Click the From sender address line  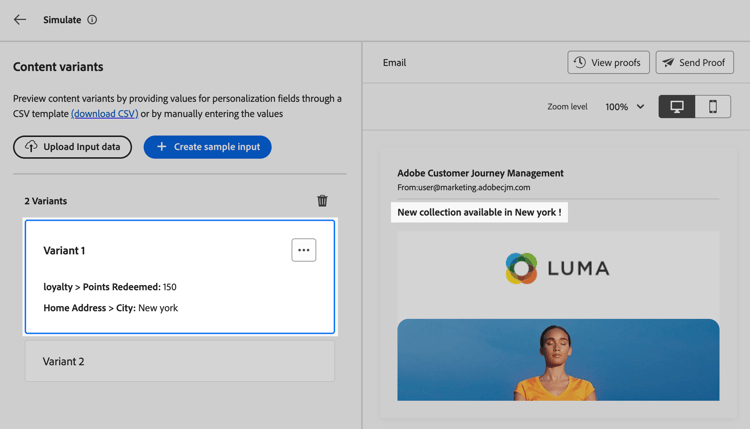[464, 187]
